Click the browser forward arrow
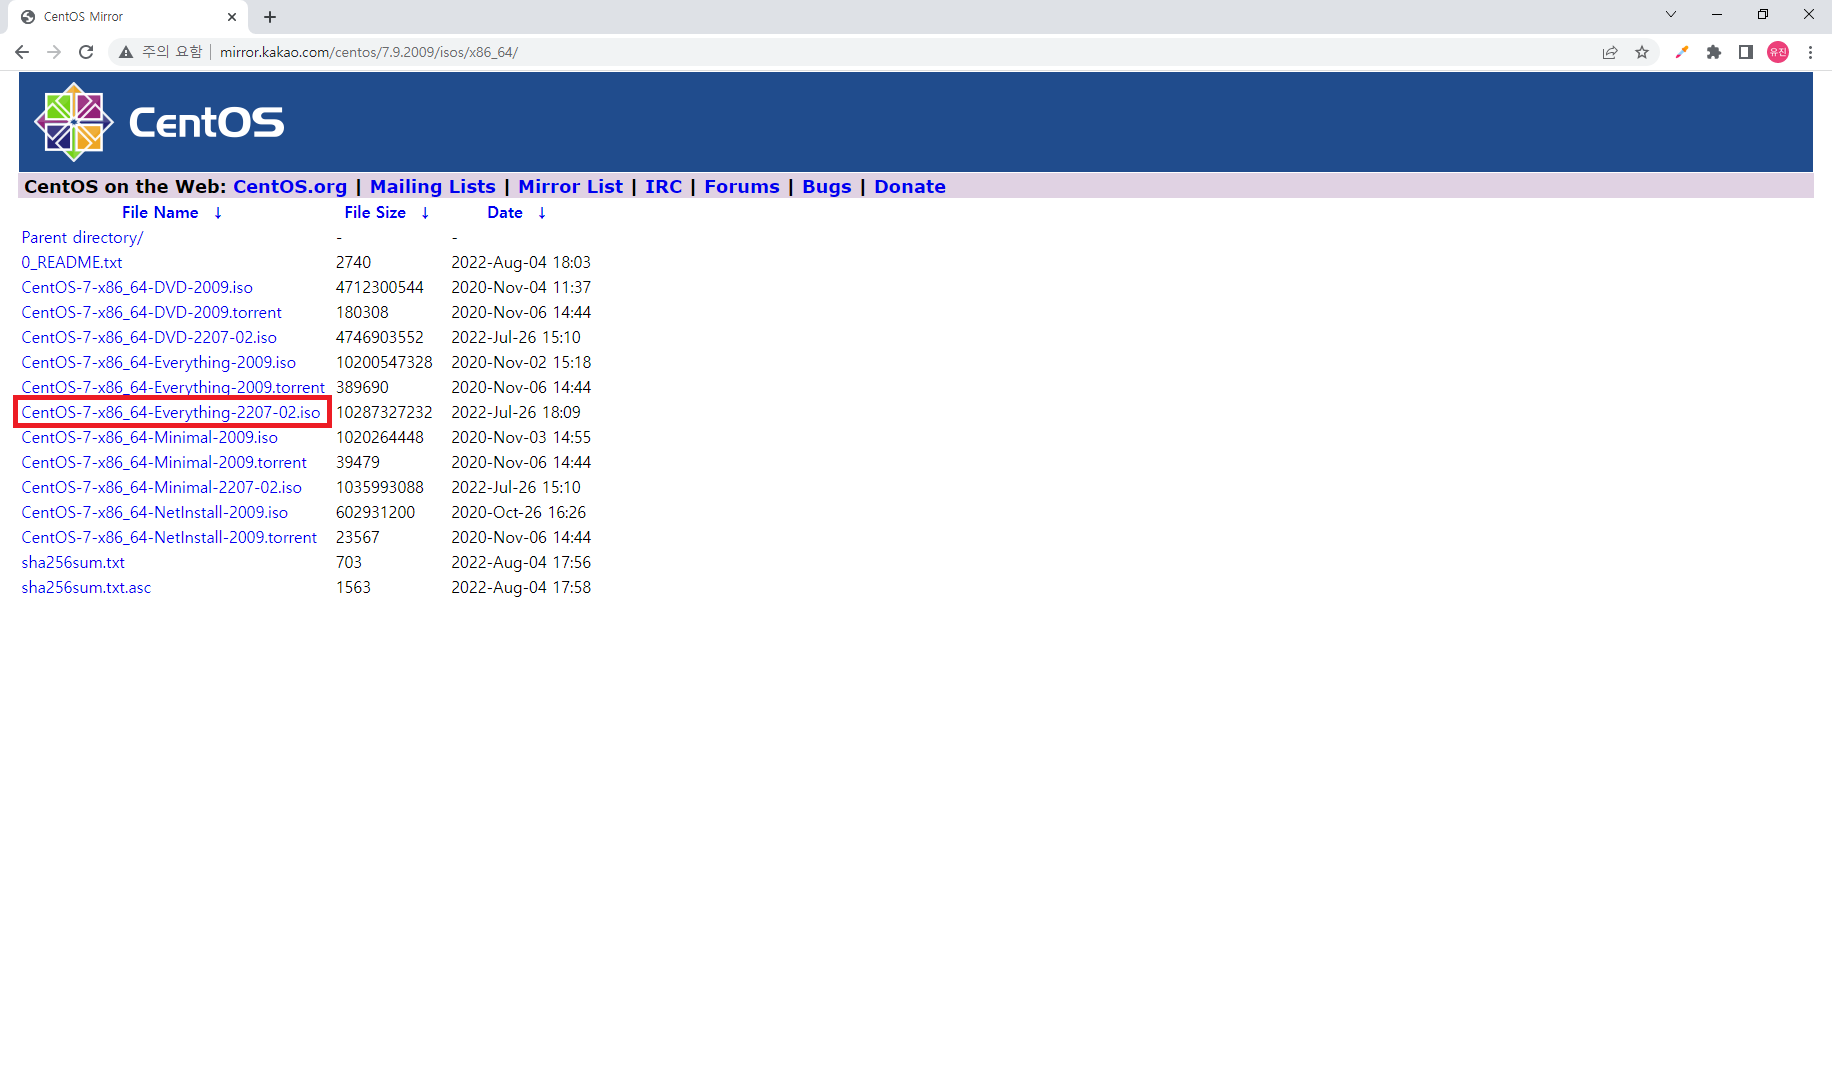 [x=54, y=52]
